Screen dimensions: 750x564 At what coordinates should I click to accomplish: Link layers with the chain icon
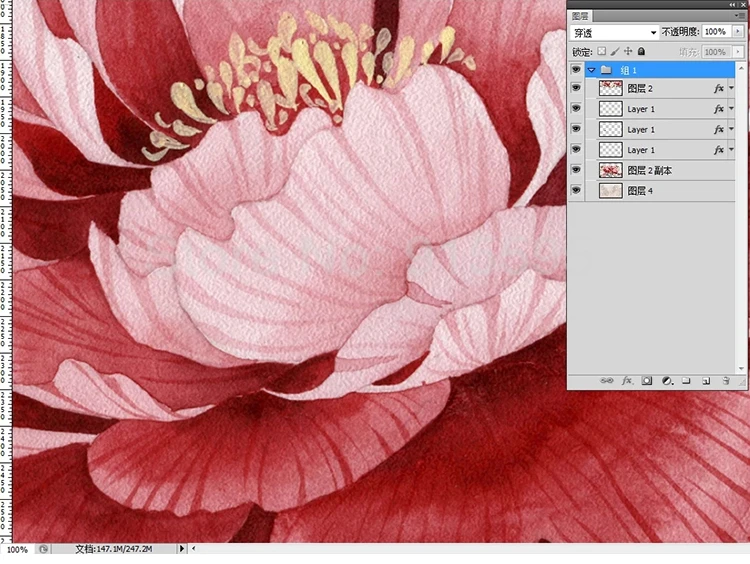tap(607, 381)
